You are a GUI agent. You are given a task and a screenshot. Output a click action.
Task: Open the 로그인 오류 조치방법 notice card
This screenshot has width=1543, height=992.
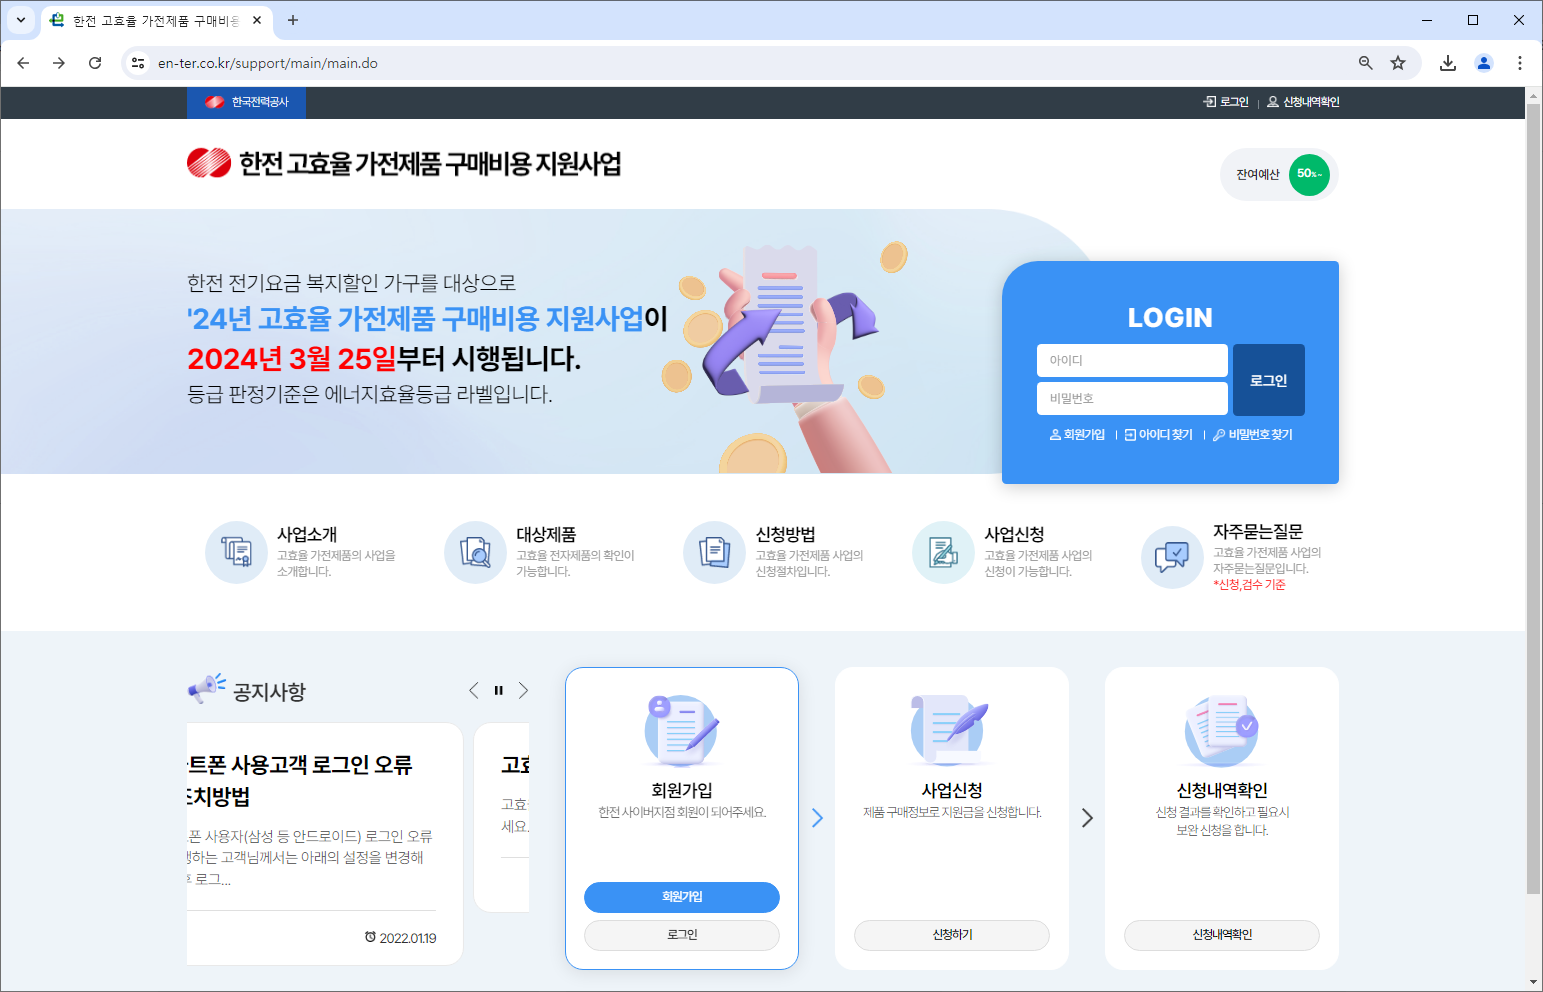[324, 843]
